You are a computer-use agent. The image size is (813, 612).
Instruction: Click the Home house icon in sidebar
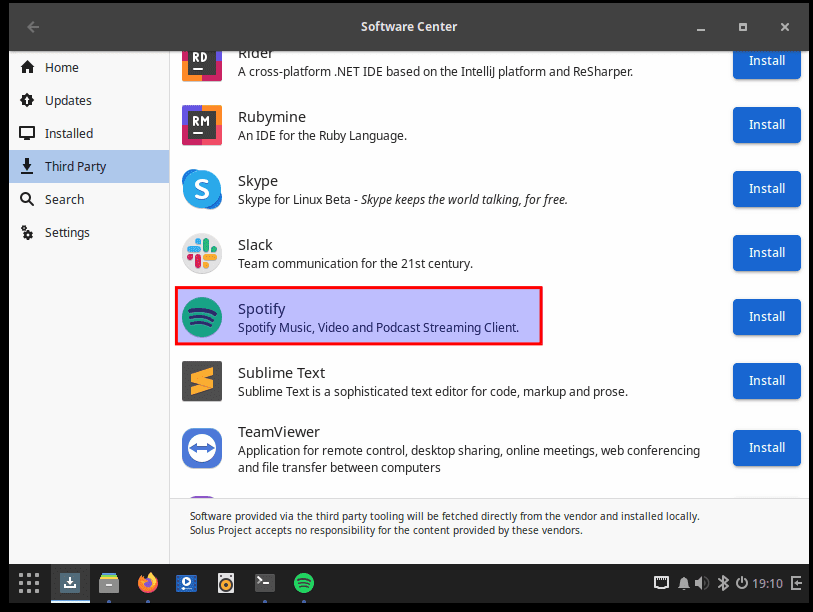(x=27, y=67)
